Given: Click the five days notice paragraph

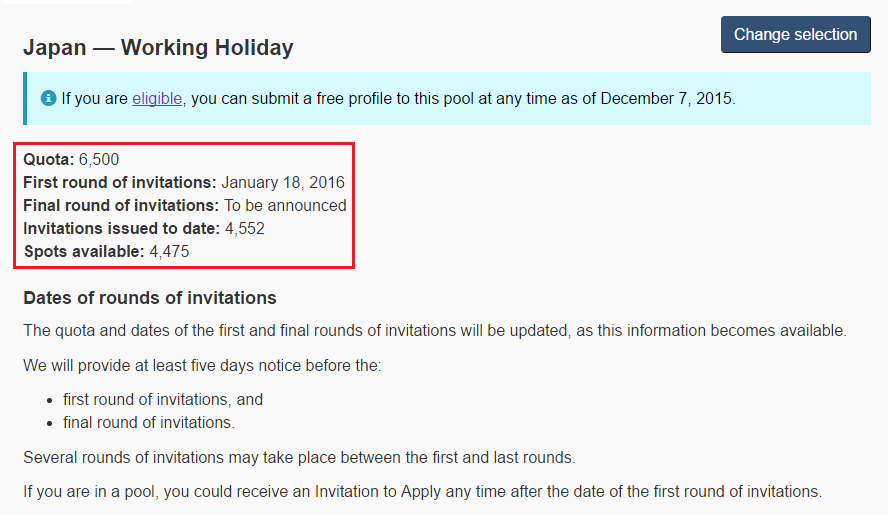Looking at the screenshot, I should click(202, 365).
